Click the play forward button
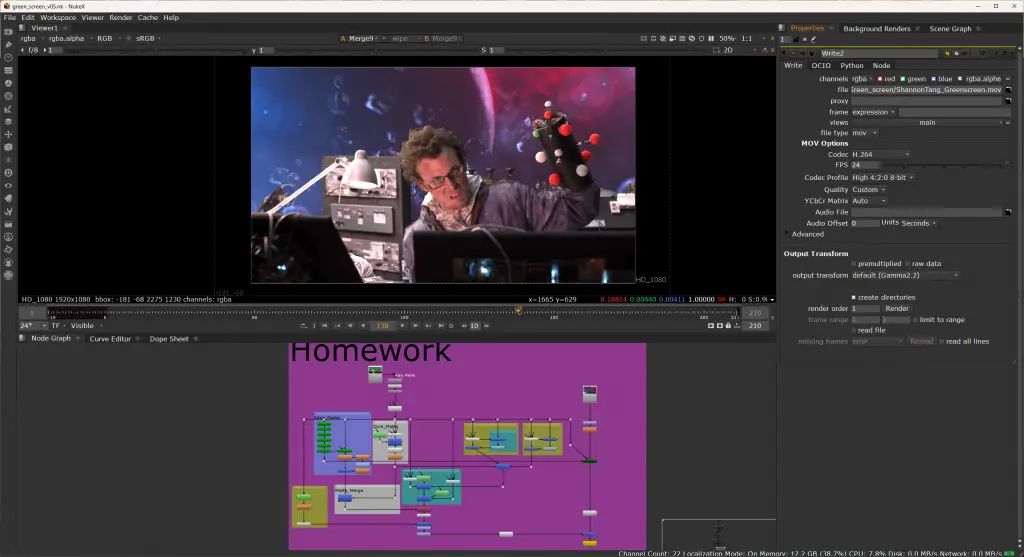The height and width of the screenshot is (557, 1024). click(402, 326)
